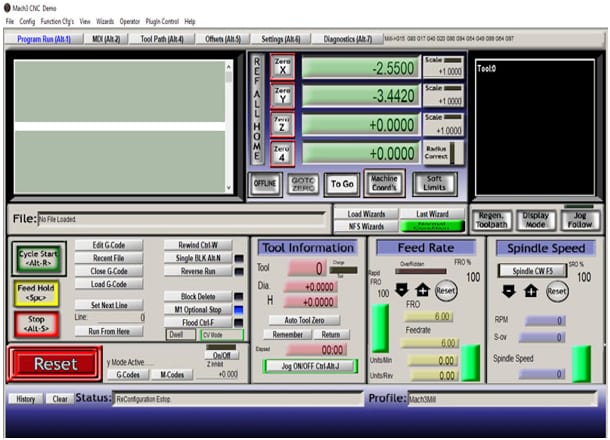610x440 pixels.
Task: Switch to Settings (Alt-6) tab
Action: tap(281, 39)
